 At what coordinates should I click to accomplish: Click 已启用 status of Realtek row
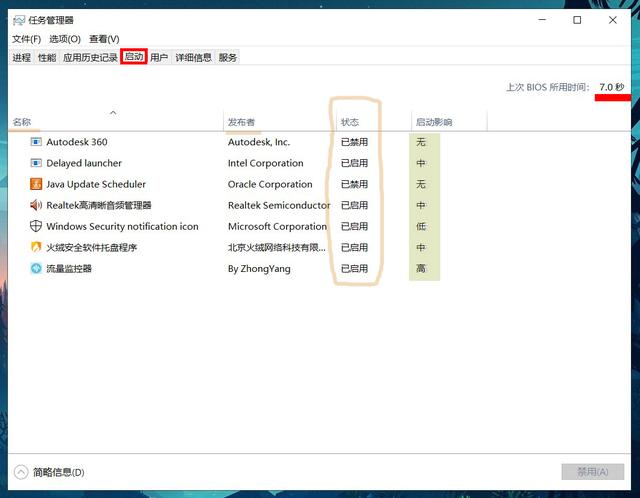(x=354, y=205)
